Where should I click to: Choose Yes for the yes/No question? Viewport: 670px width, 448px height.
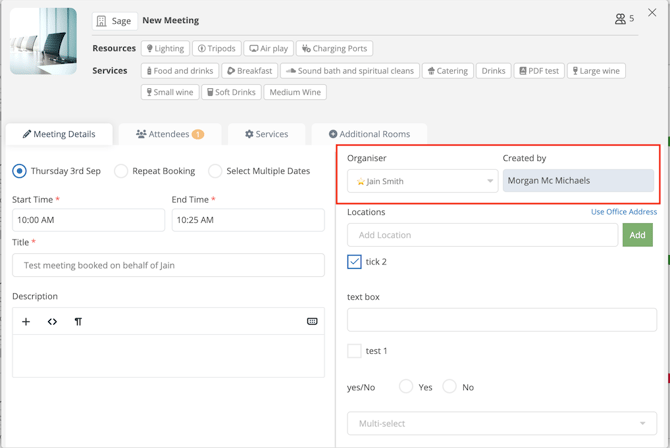point(406,386)
